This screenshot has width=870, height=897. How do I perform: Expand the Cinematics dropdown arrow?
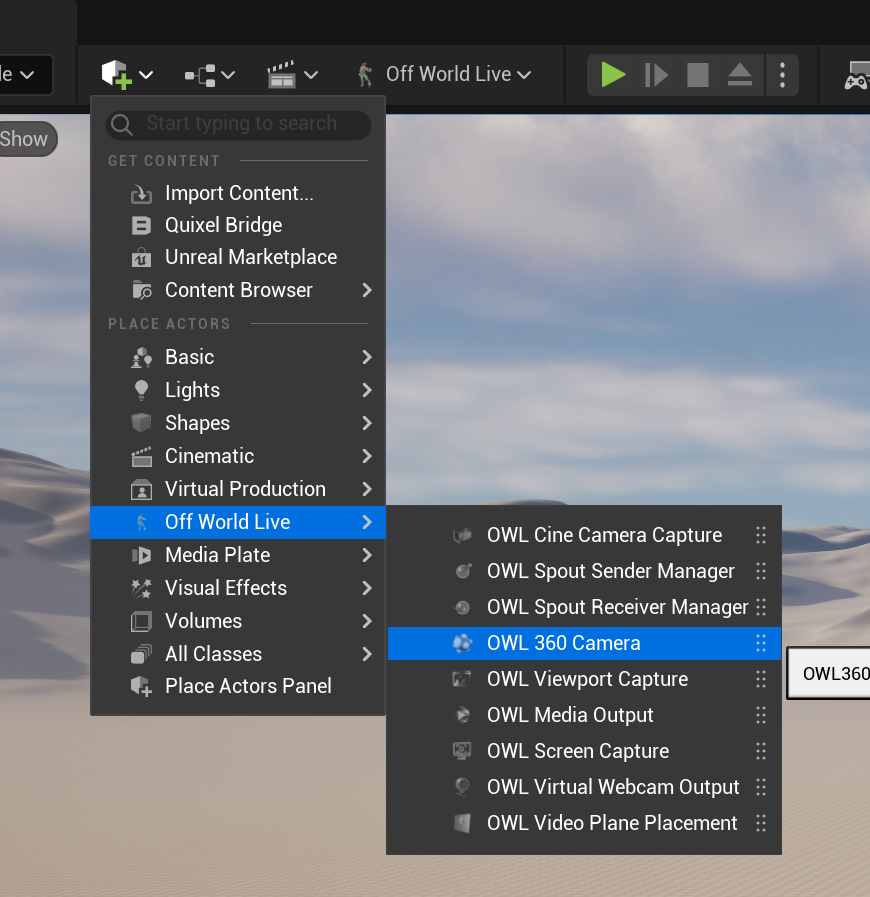[311, 75]
